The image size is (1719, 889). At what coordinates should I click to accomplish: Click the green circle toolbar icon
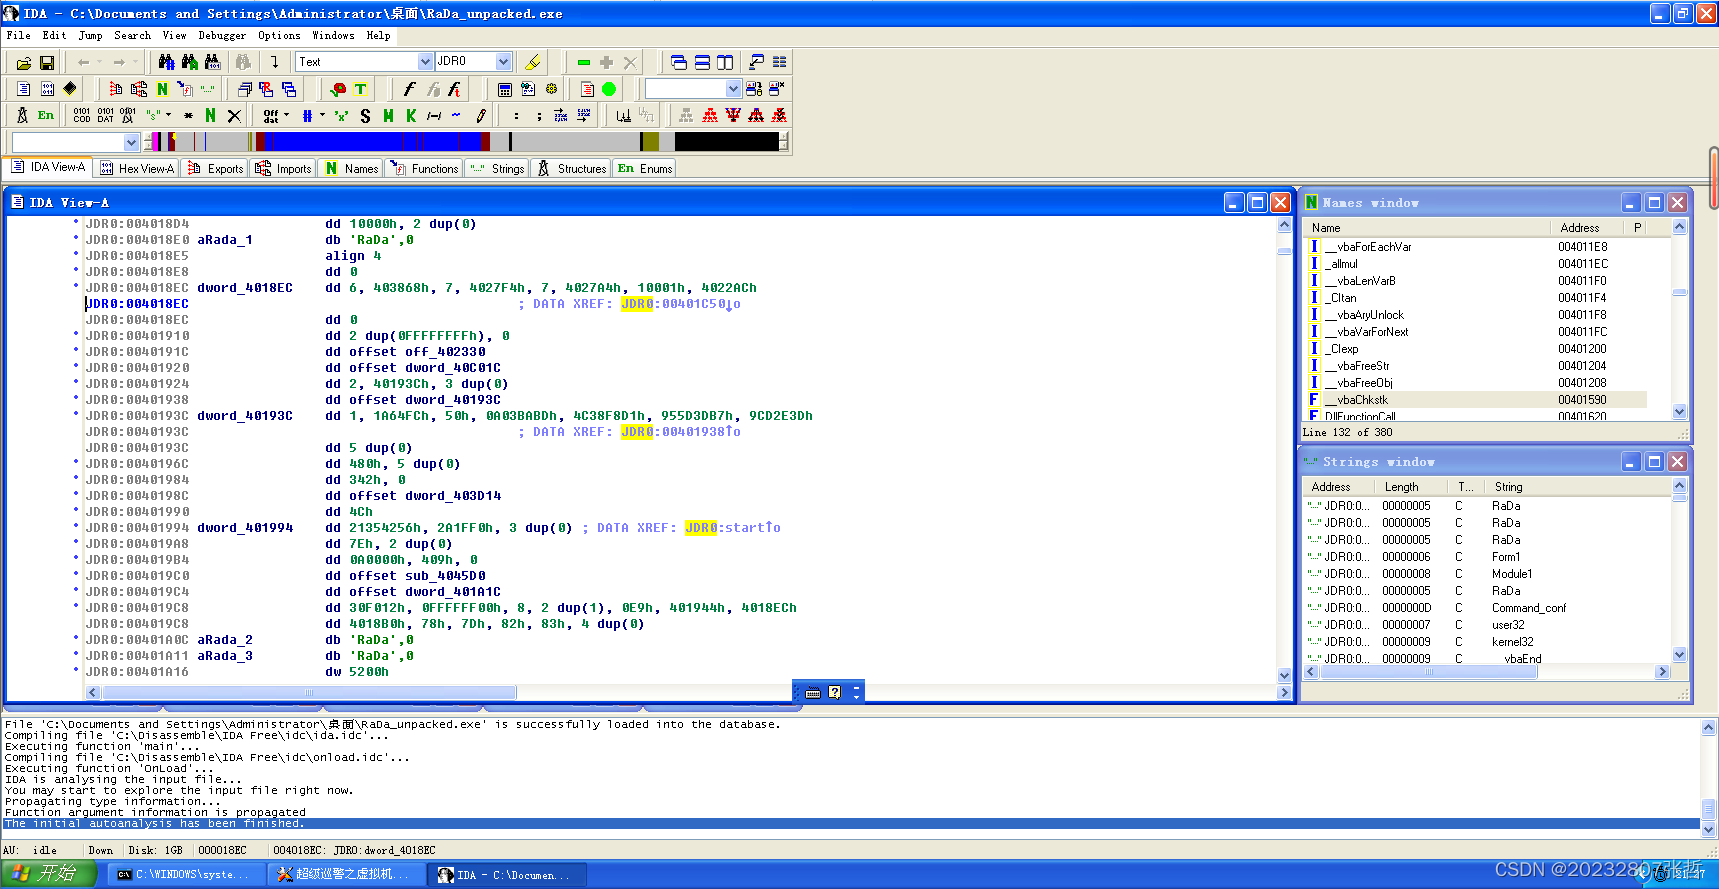tap(609, 89)
